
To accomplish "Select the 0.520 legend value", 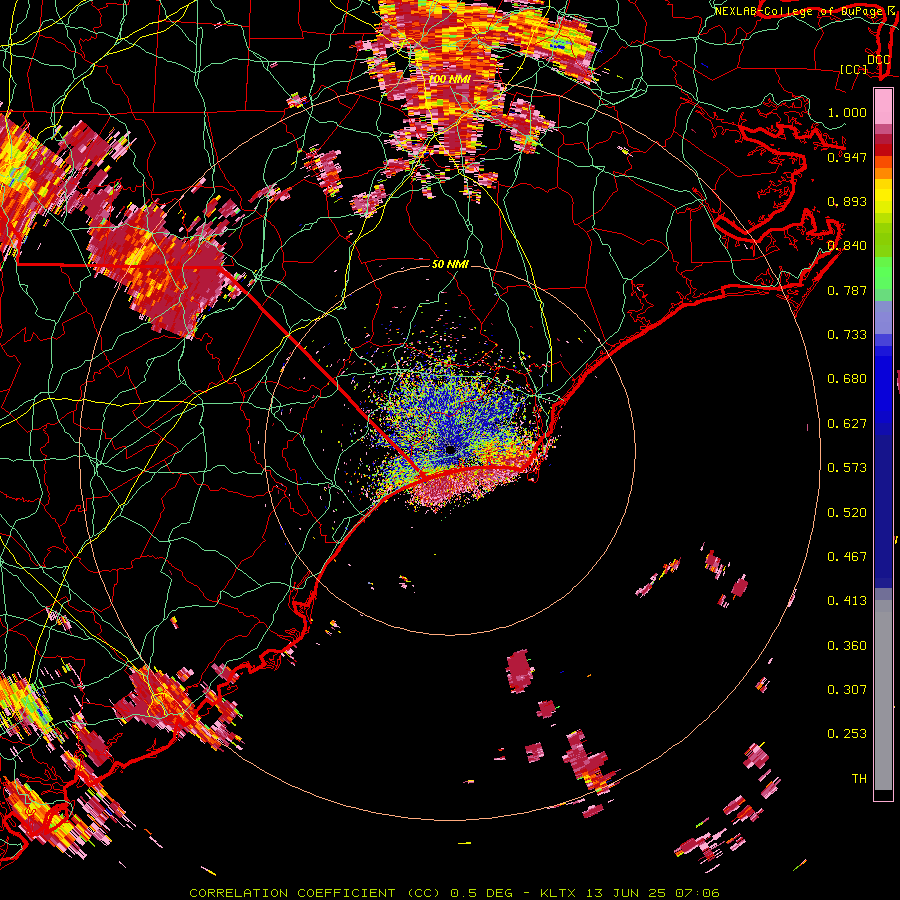I will click(847, 513).
